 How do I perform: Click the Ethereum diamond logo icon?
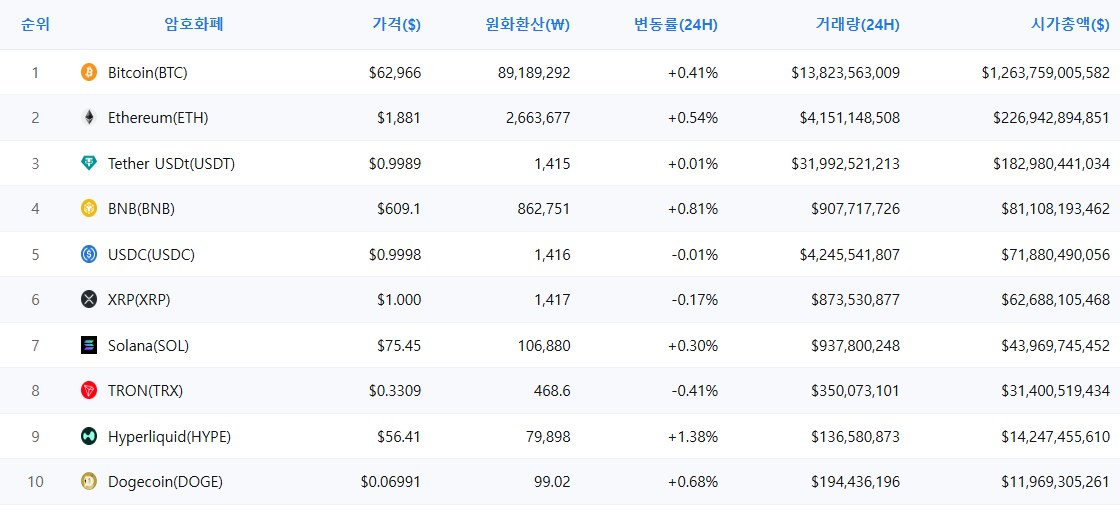(89, 118)
